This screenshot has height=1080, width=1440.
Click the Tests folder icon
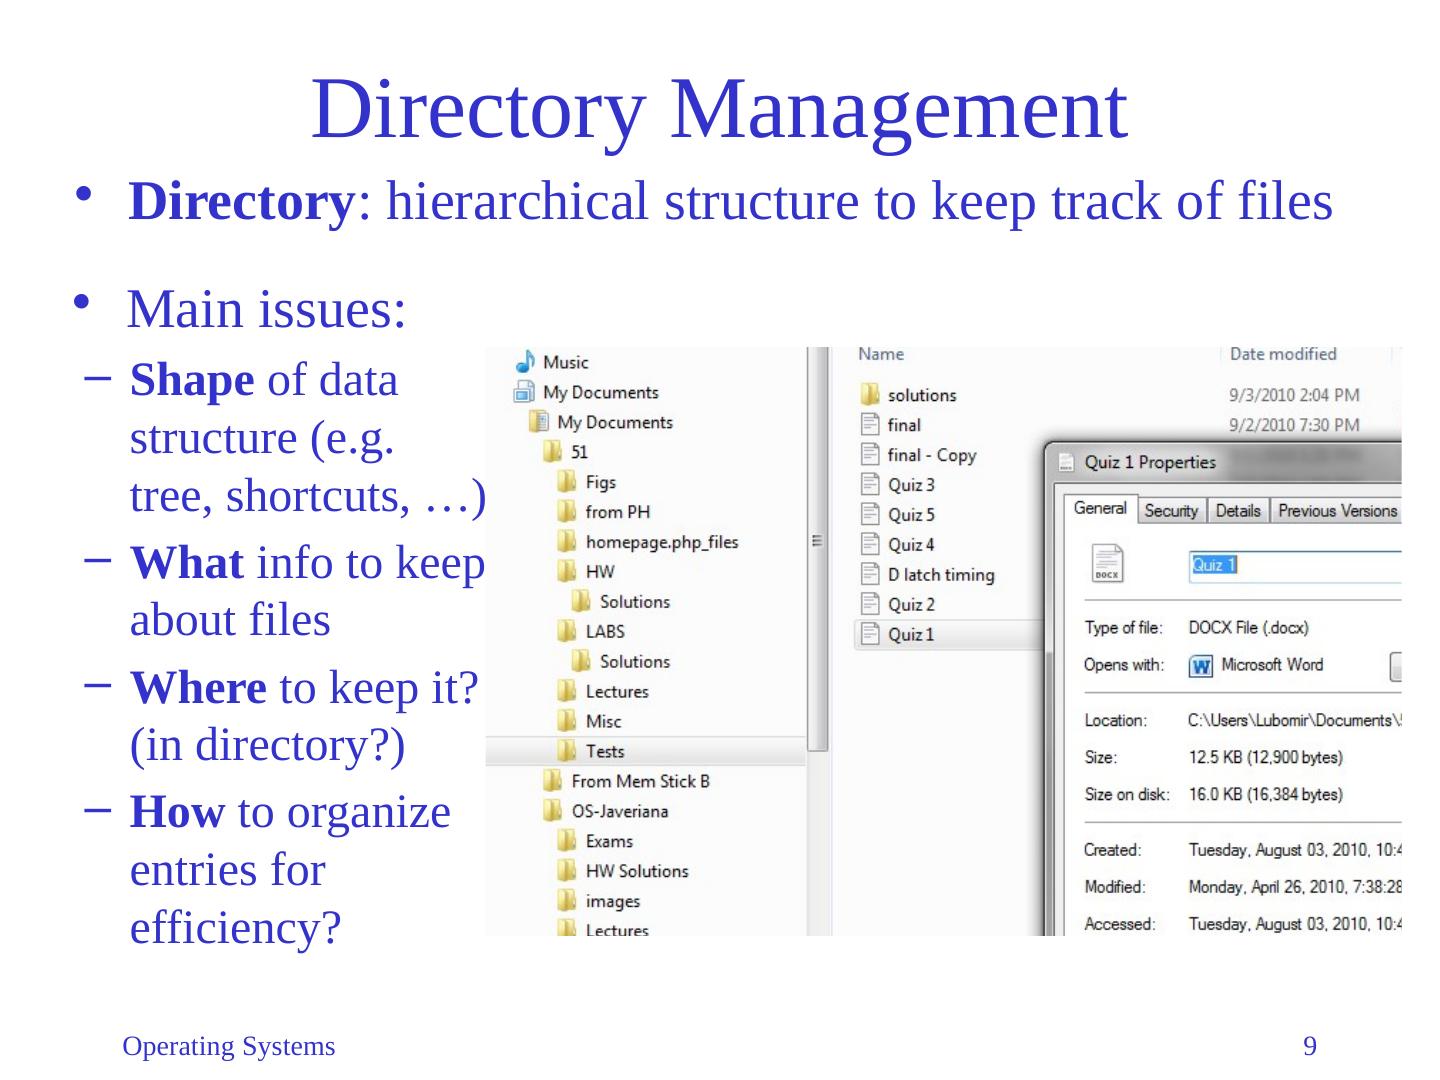point(567,751)
